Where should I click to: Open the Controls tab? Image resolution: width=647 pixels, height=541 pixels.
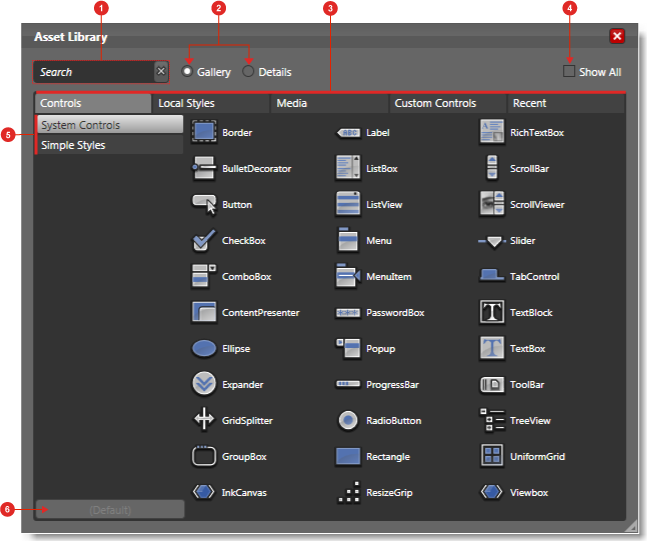[93, 103]
